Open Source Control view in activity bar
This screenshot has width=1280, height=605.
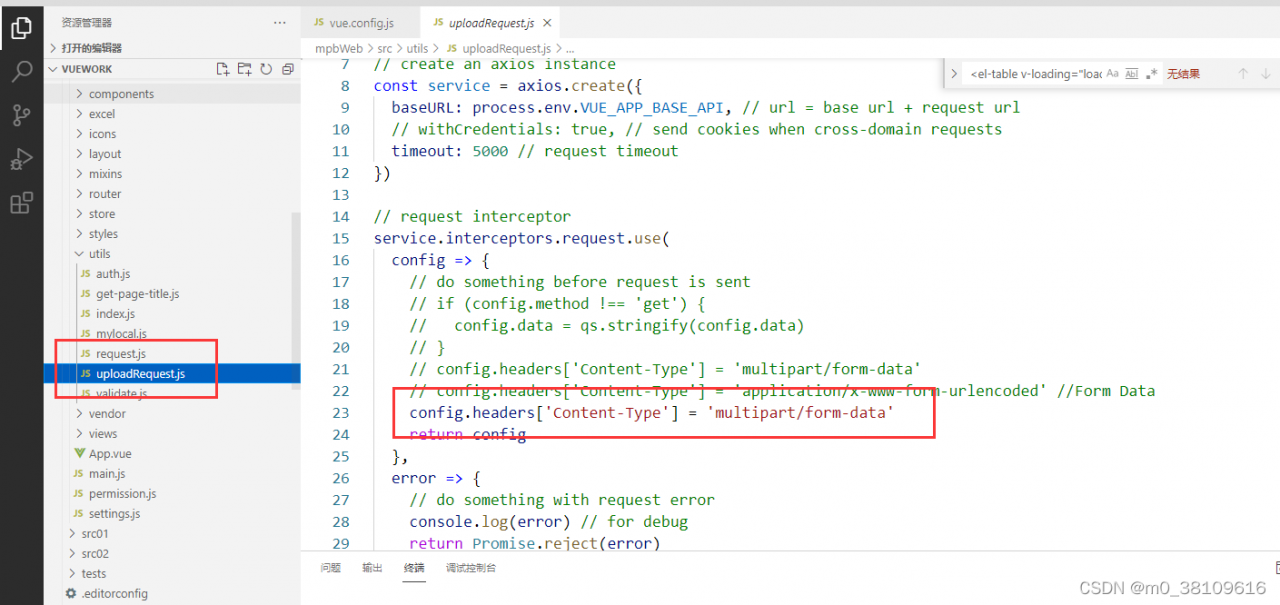[21, 115]
